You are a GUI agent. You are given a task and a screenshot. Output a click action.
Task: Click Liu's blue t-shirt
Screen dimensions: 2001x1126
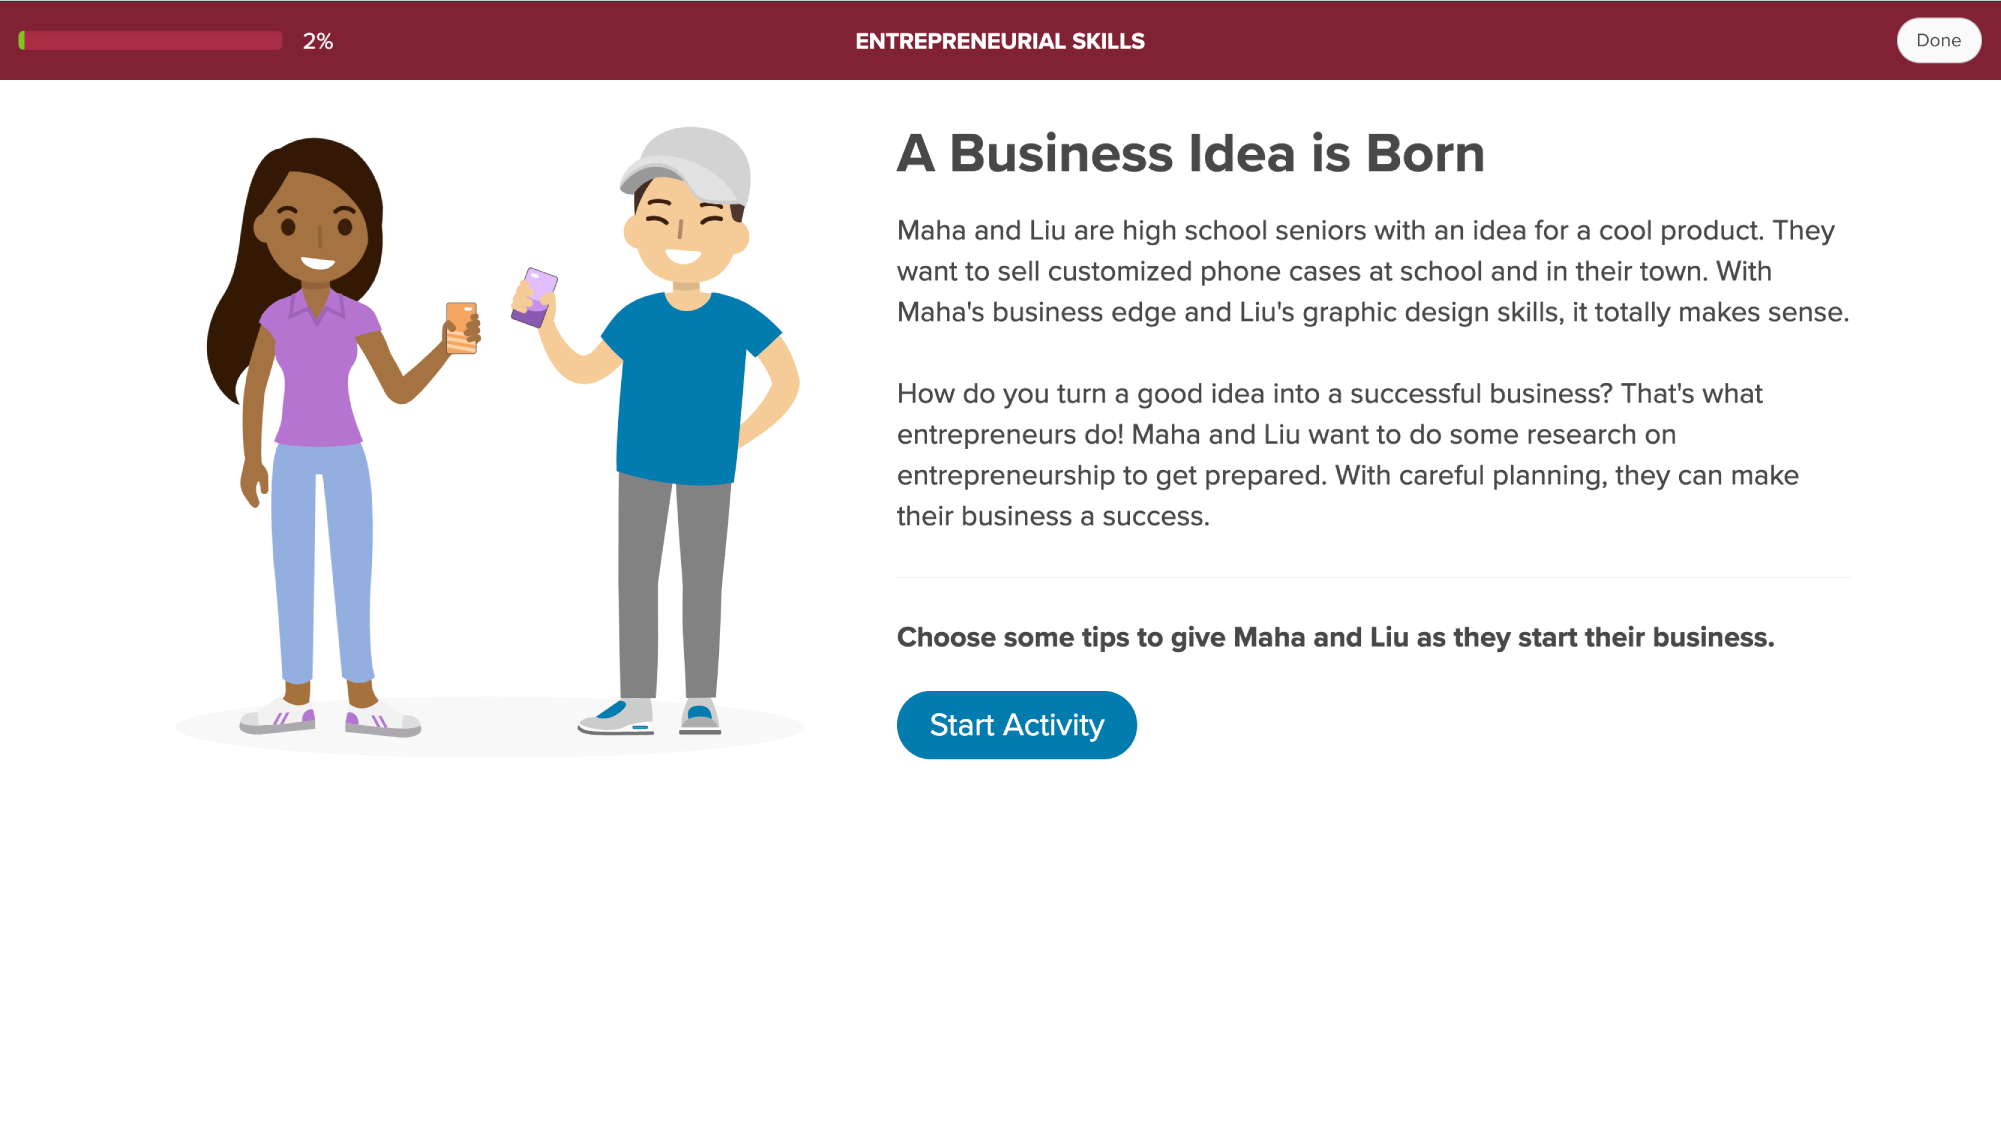point(684,390)
